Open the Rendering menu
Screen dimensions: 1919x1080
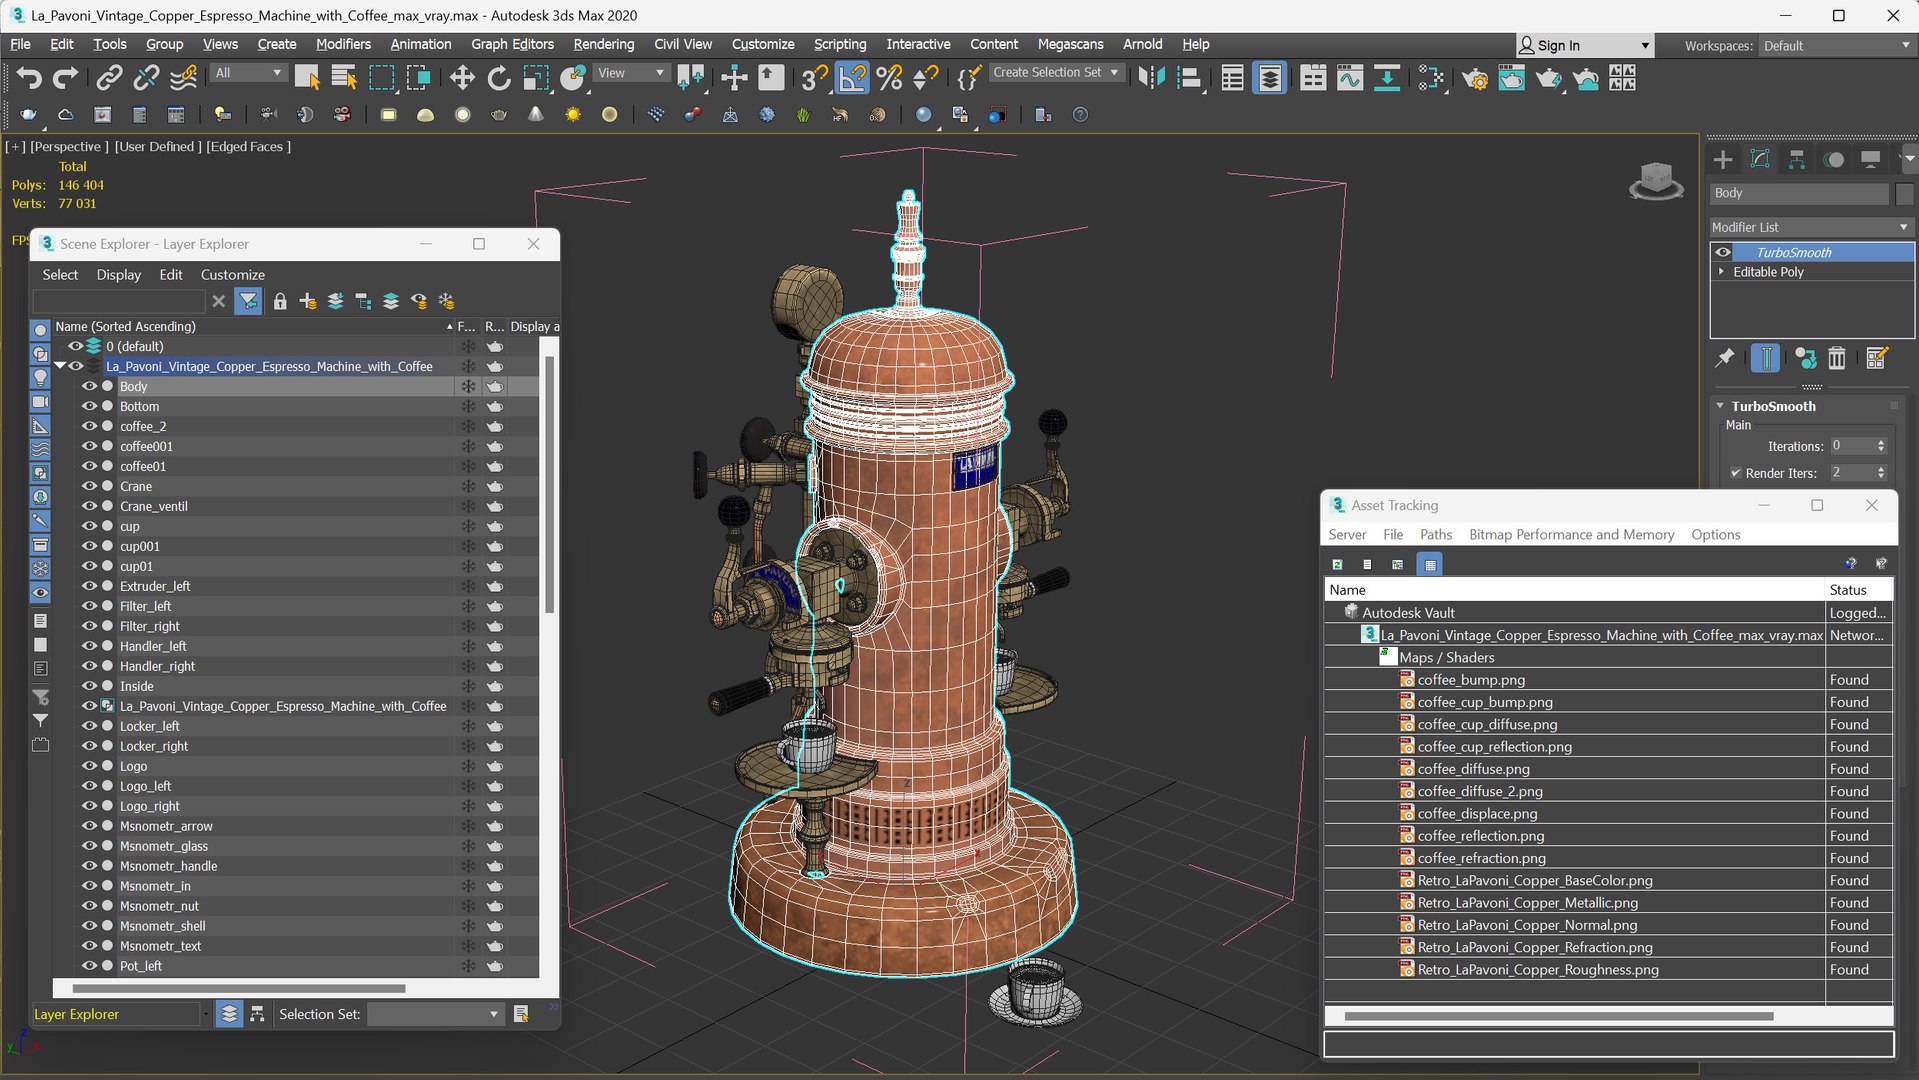[x=603, y=44]
